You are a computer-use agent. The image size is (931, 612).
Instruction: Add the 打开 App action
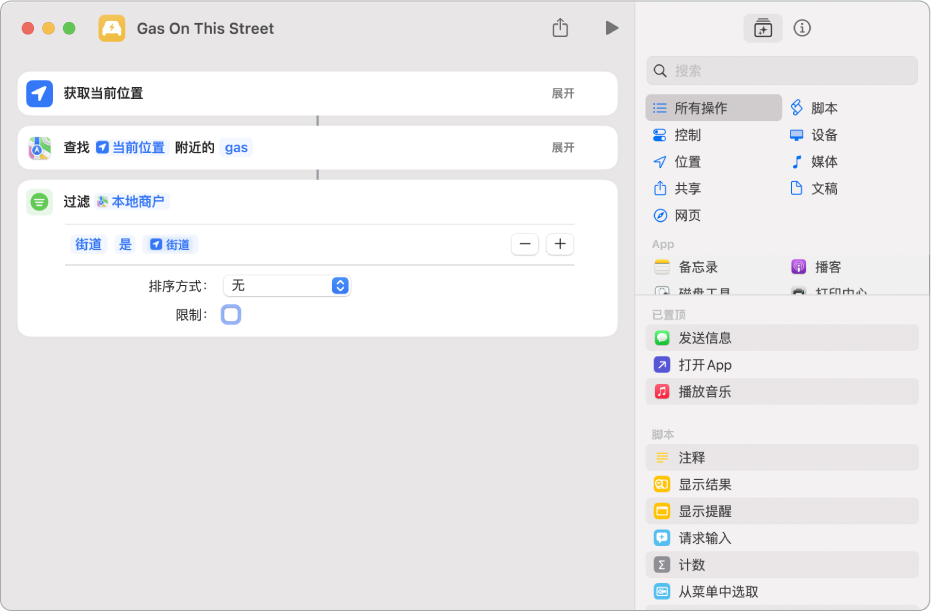pos(782,364)
